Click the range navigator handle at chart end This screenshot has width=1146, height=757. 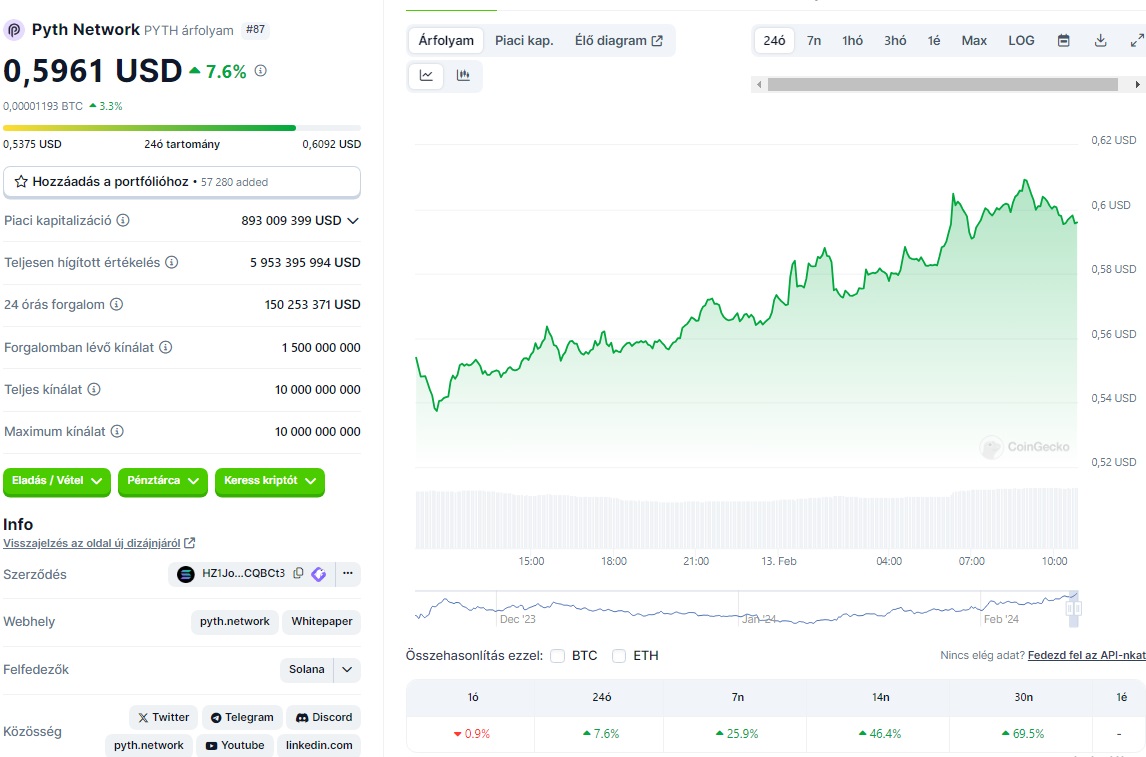[x=1074, y=608]
